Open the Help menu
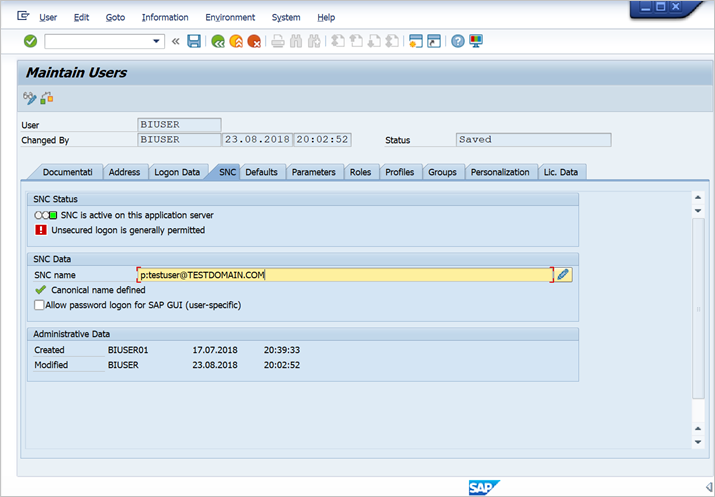The width and height of the screenshot is (715, 497). point(326,17)
